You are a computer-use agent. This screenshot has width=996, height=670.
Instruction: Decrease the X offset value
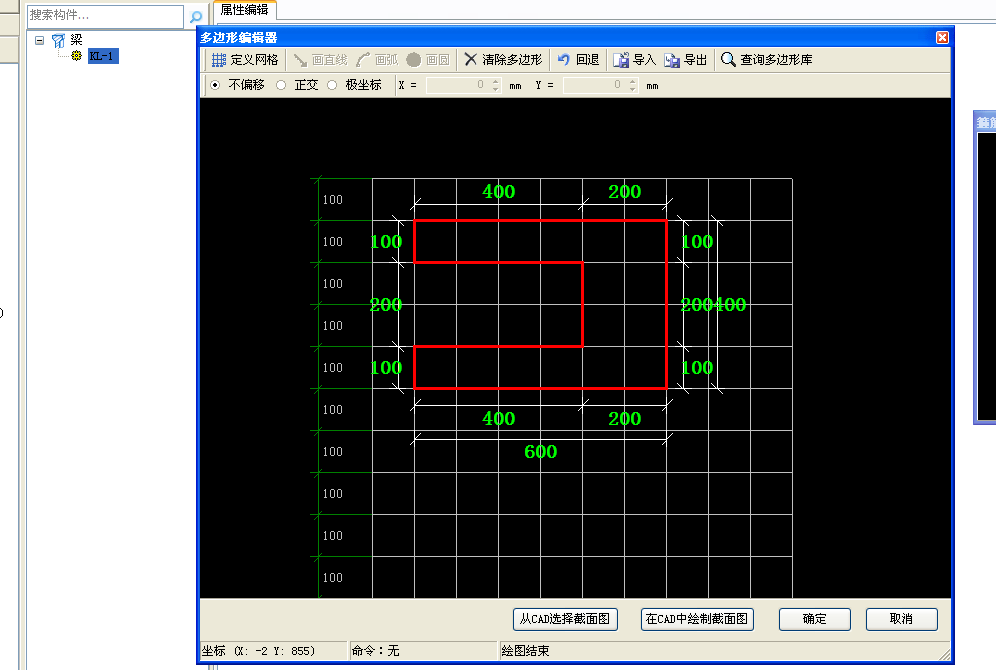tap(495, 89)
